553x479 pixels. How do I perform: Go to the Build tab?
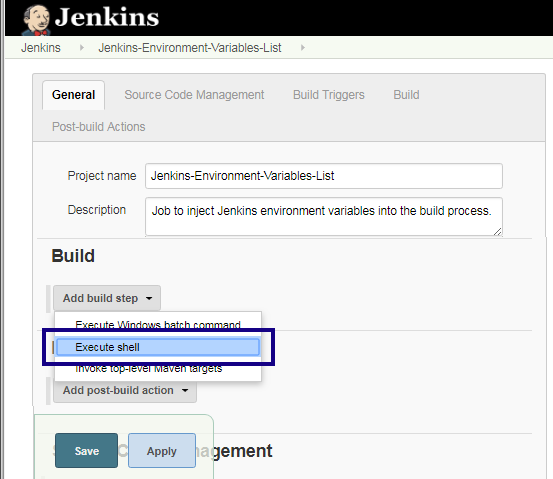pyautogui.click(x=406, y=95)
